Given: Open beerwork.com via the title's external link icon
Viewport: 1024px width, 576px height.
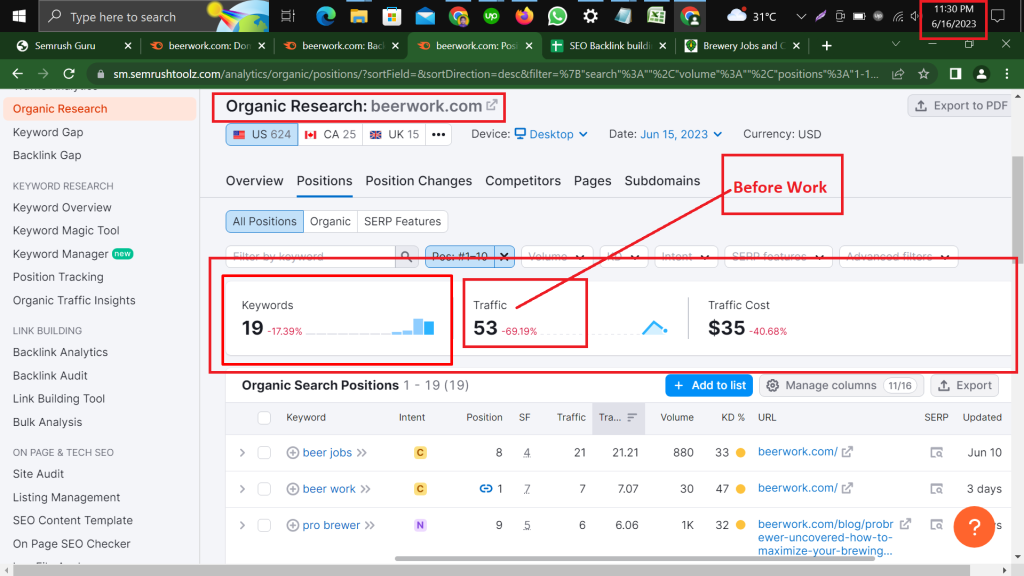Looking at the screenshot, I should coord(492,105).
